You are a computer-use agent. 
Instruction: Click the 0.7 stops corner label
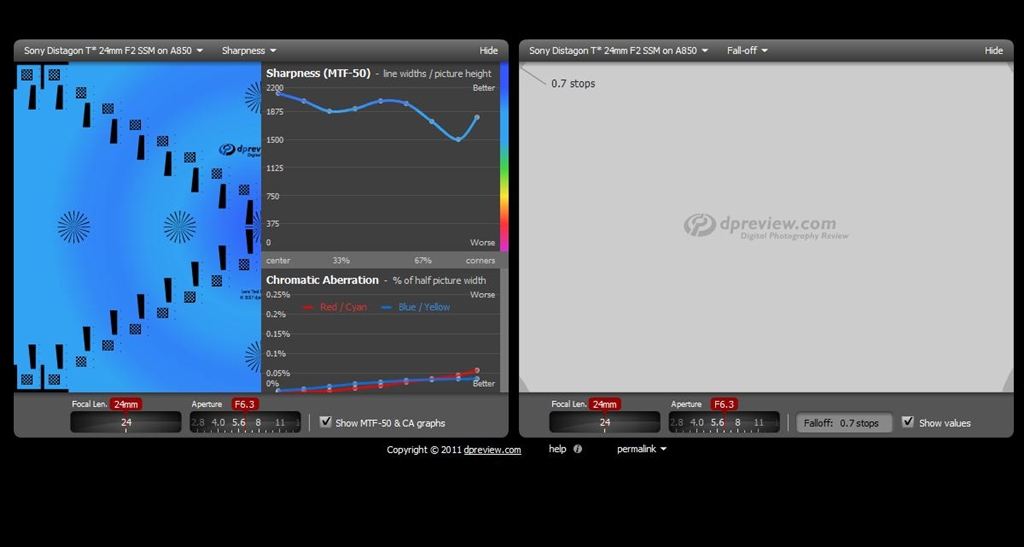point(573,84)
